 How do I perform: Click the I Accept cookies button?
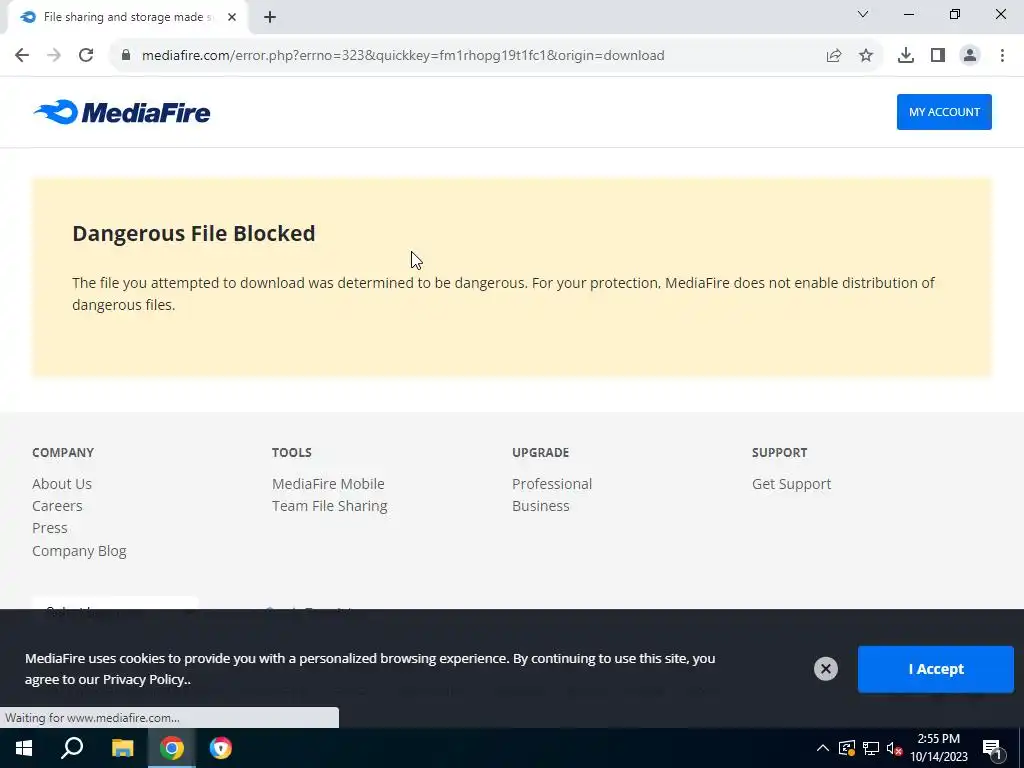click(936, 669)
